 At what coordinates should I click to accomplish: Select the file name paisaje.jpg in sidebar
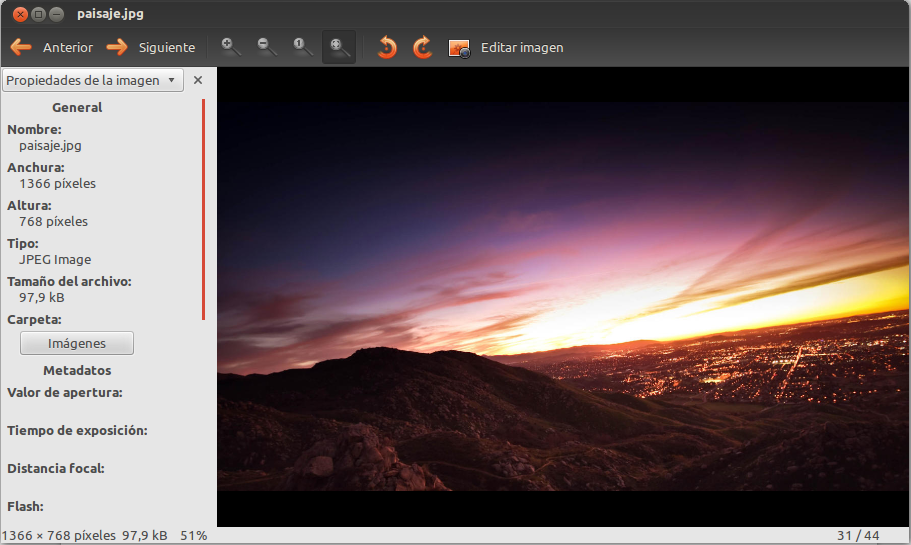click(50, 145)
